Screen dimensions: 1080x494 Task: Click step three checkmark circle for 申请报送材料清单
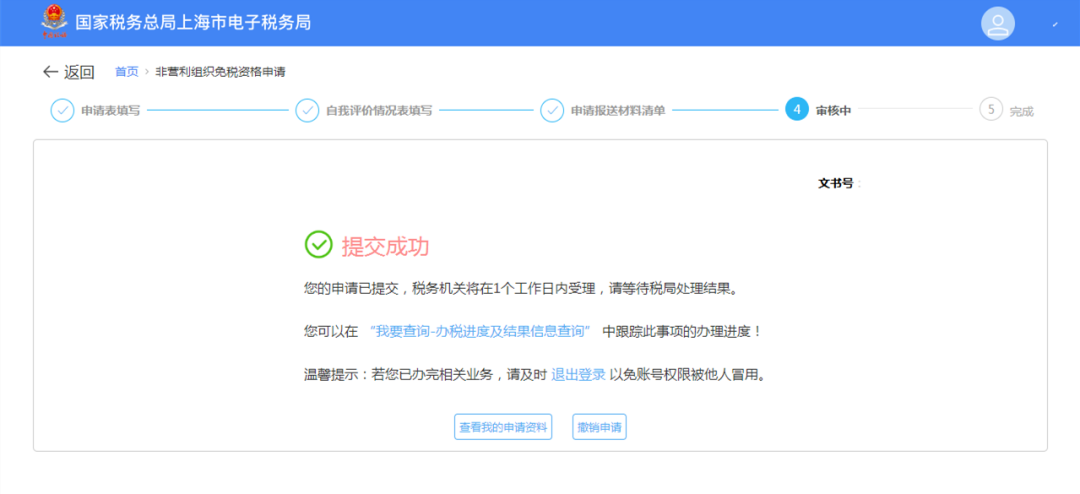point(552,110)
